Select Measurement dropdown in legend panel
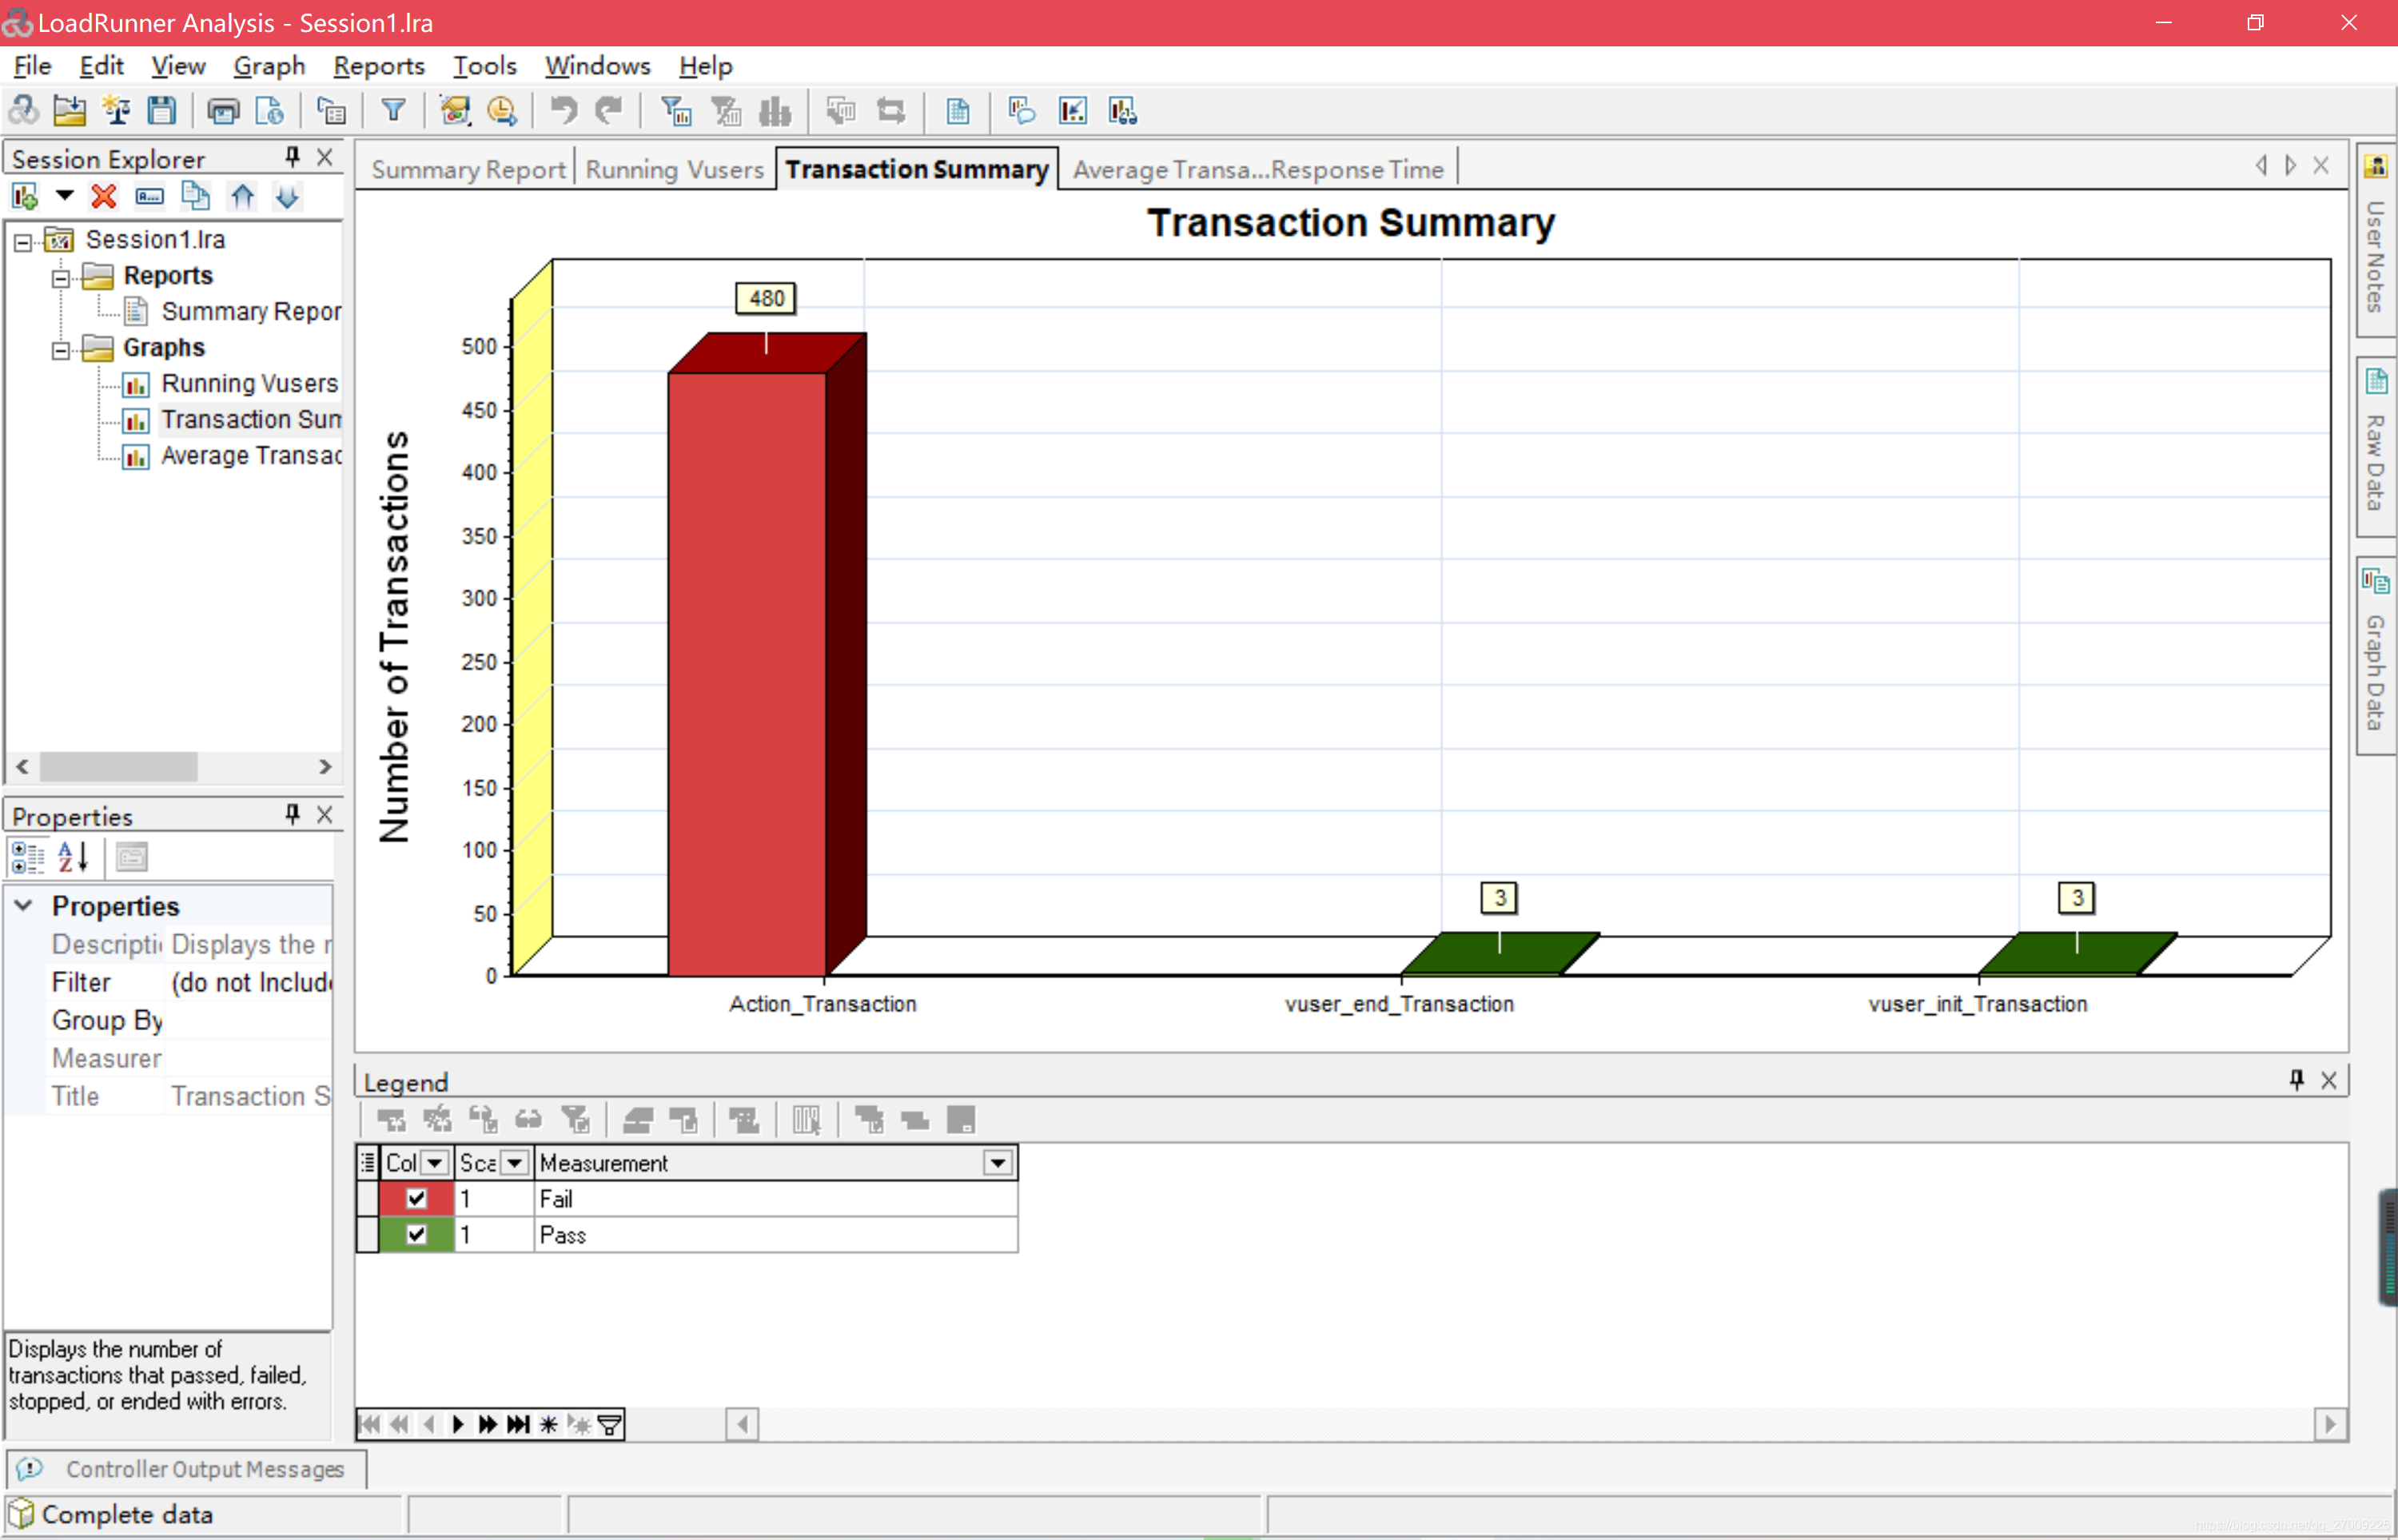Screen dimensions: 2398x1540 point(998,1163)
